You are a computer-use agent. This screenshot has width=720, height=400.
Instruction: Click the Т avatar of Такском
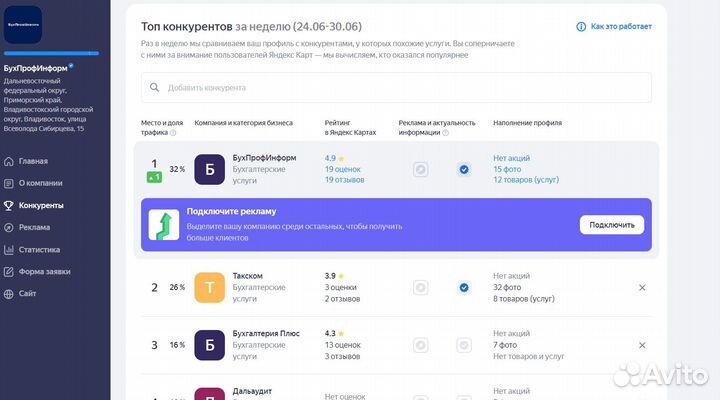(x=209, y=287)
